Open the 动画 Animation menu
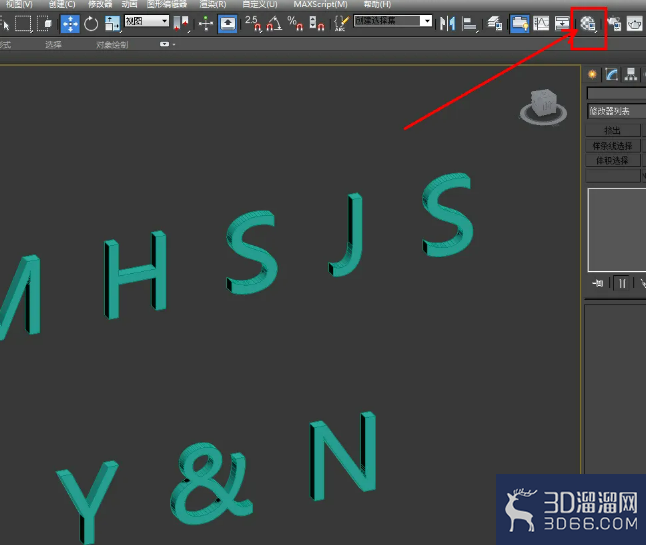The width and height of the screenshot is (646, 545). [129, 5]
